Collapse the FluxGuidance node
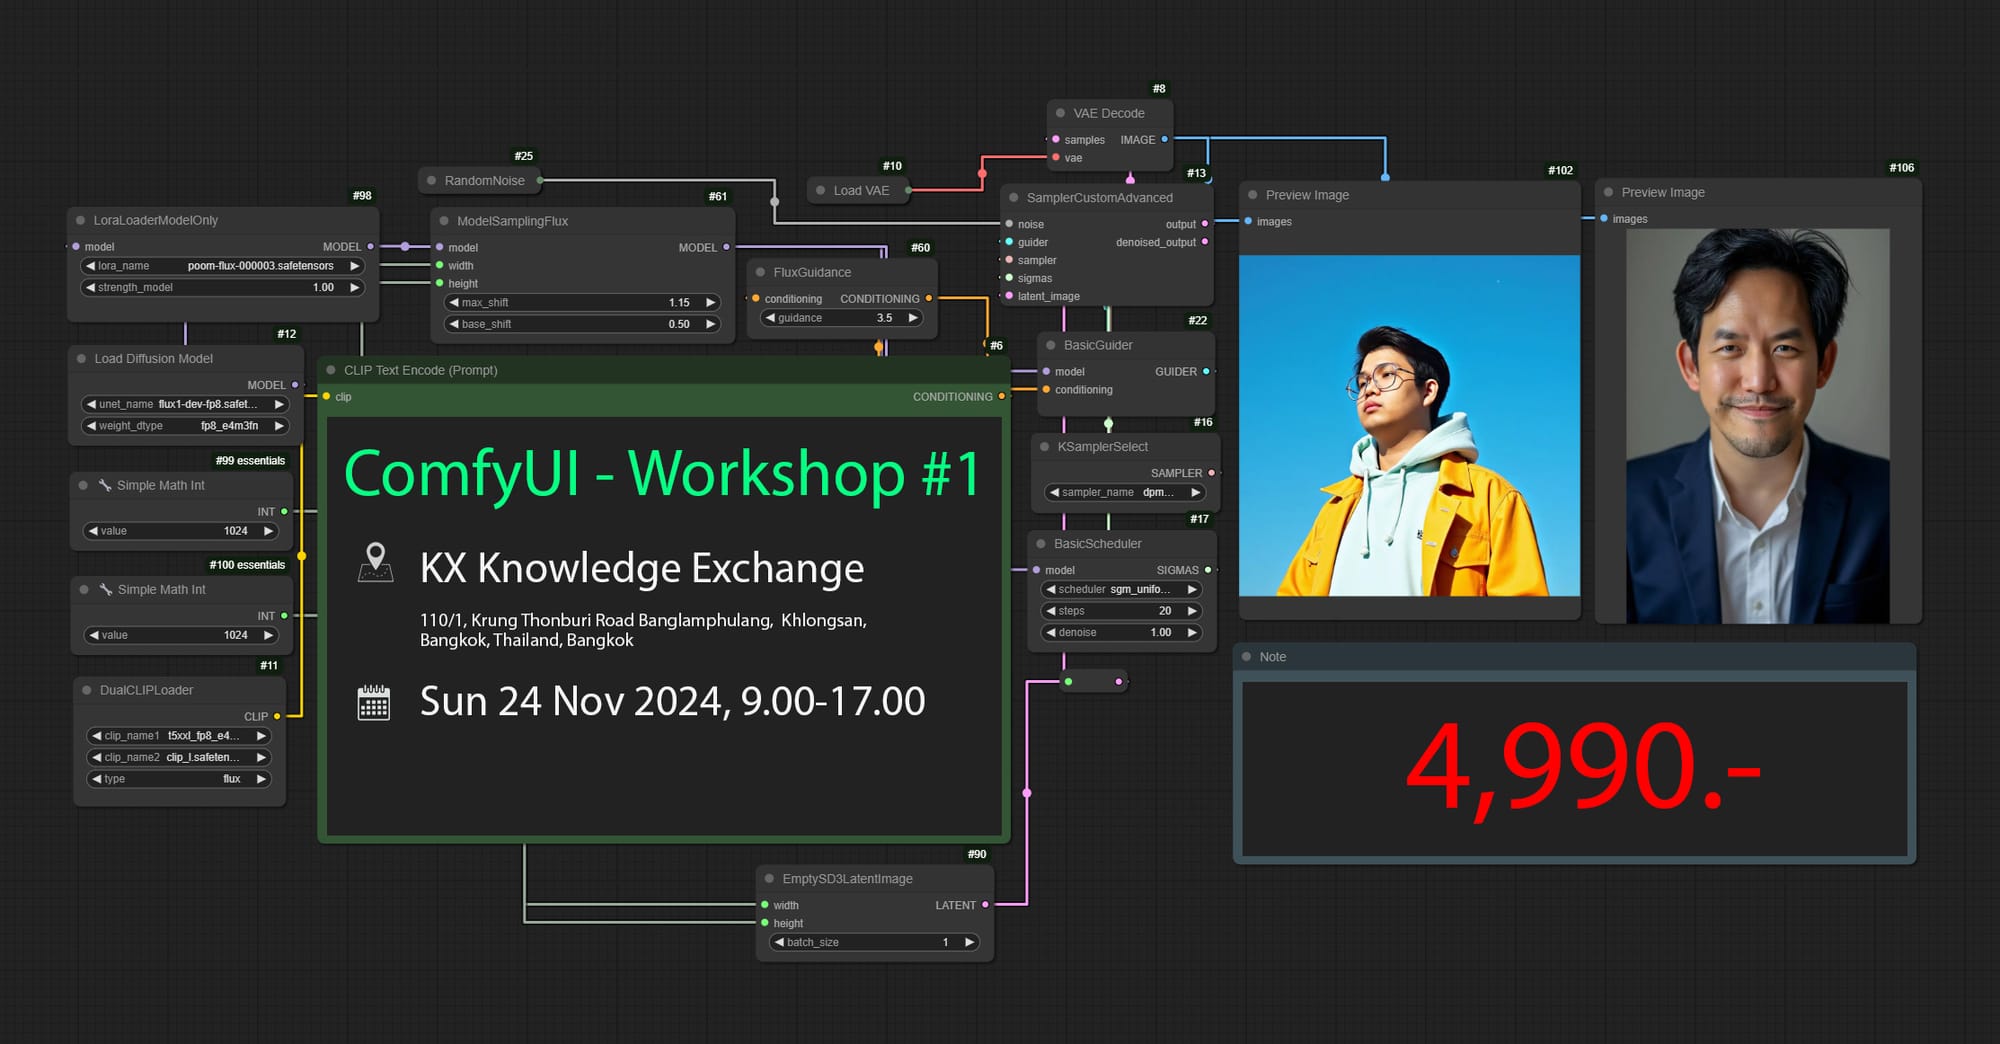 [761, 272]
